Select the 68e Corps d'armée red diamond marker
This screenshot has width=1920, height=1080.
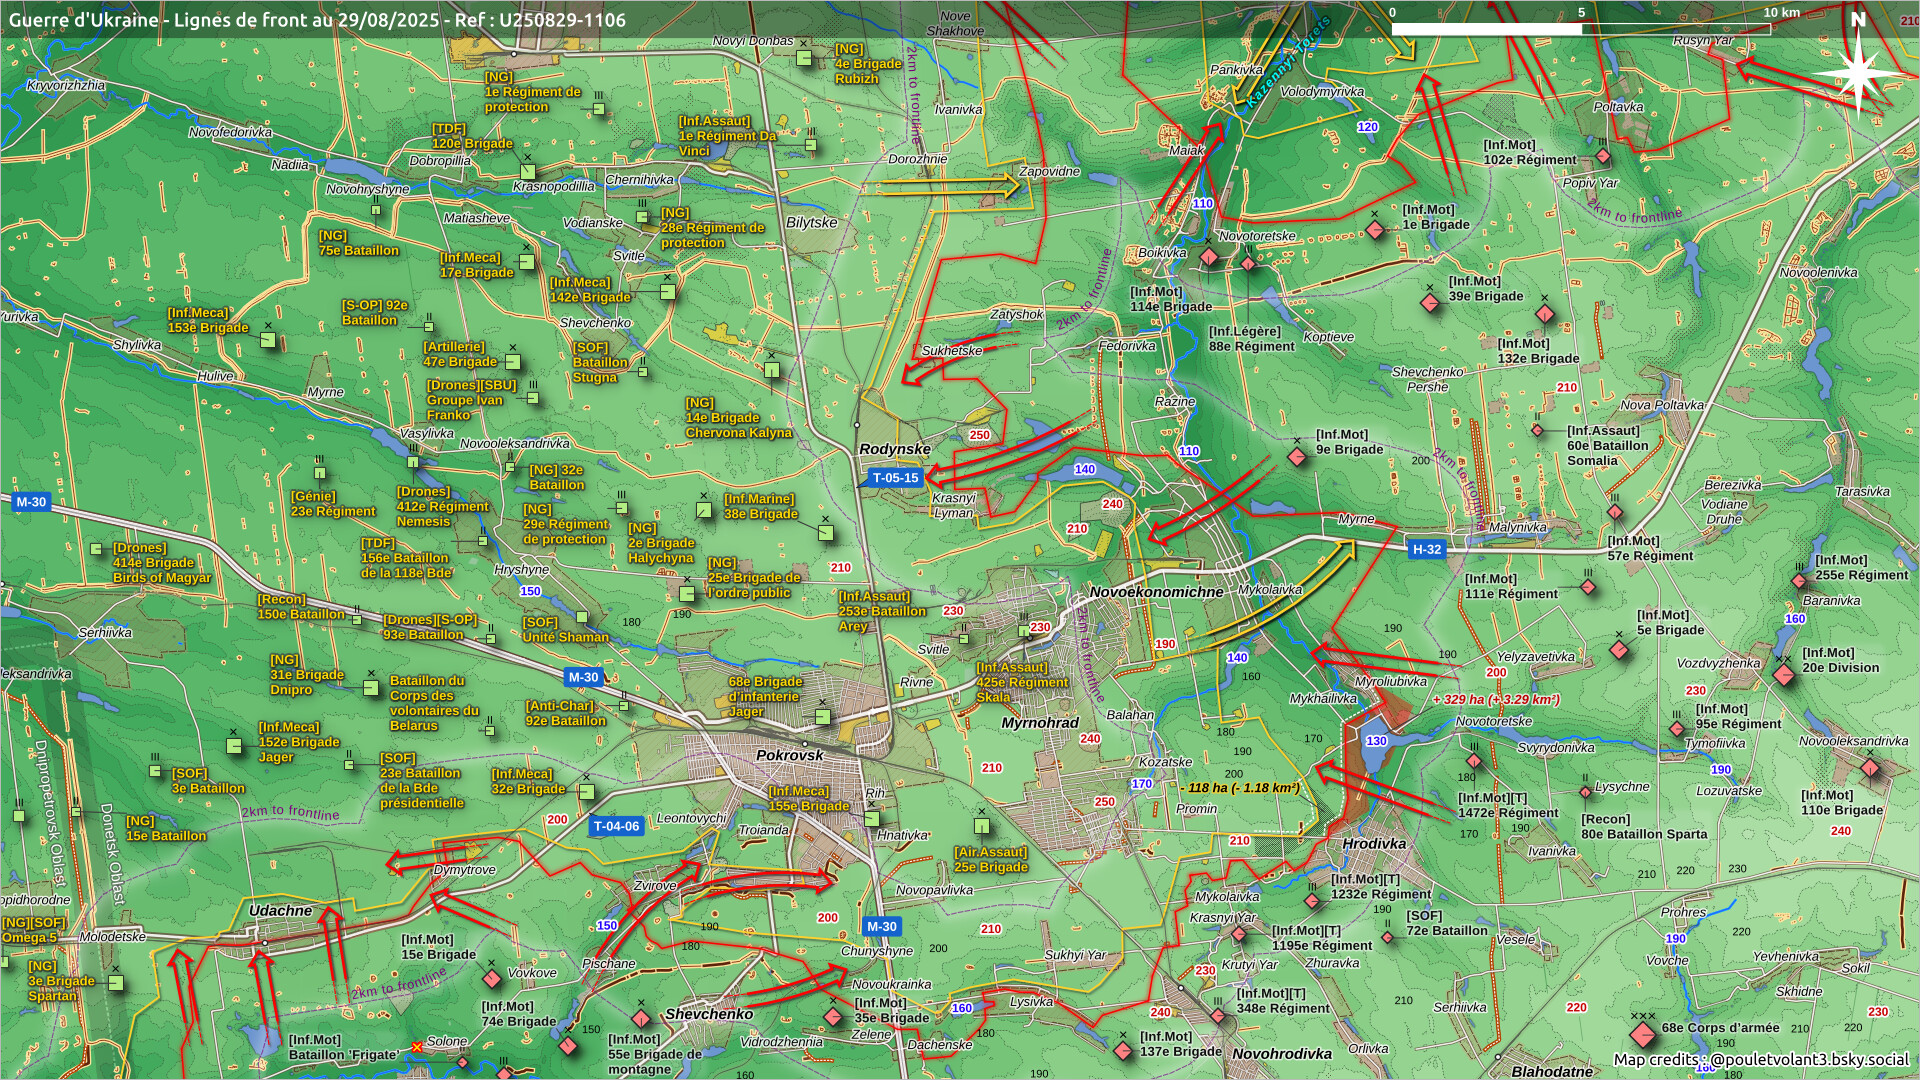pyautogui.click(x=1642, y=1034)
